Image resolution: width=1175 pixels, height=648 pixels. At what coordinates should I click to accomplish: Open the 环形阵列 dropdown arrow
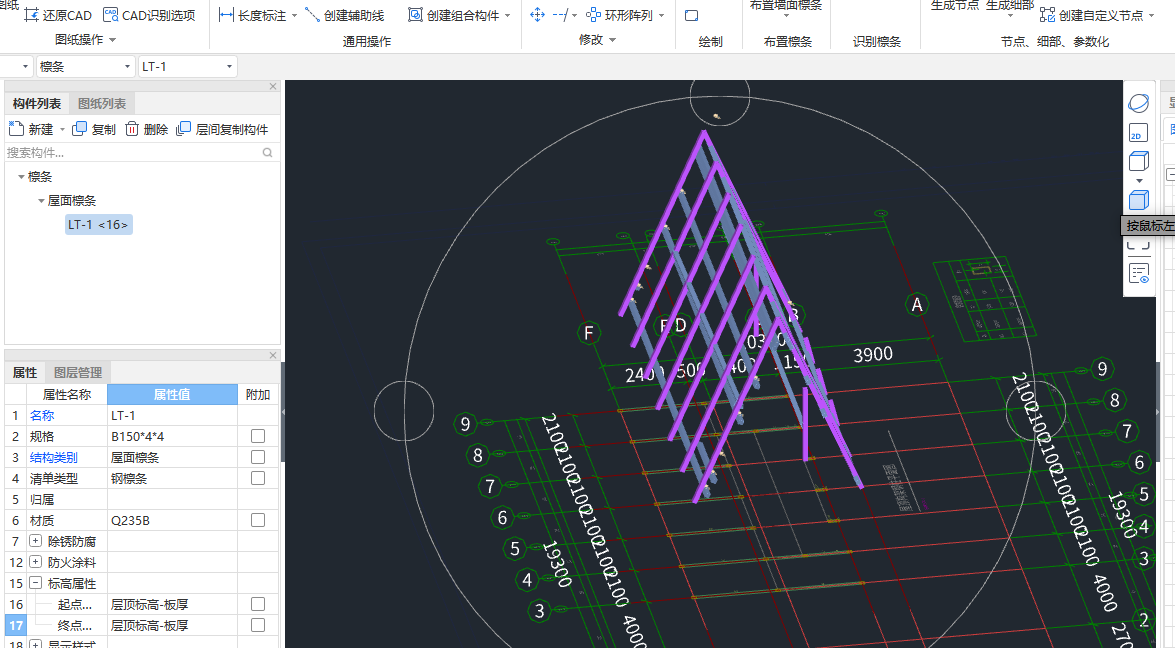[x=661, y=15]
